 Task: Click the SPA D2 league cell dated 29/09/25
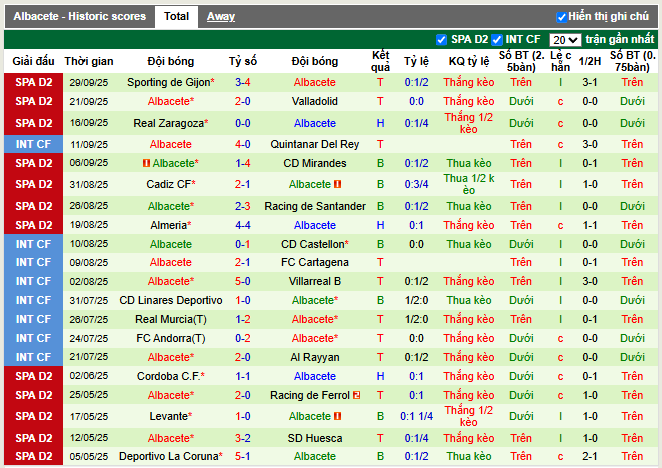click(x=33, y=82)
